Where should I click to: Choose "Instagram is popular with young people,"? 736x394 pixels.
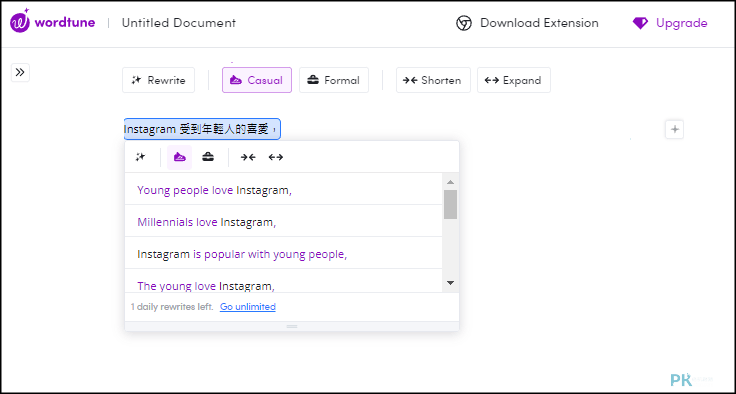[x=284, y=254]
